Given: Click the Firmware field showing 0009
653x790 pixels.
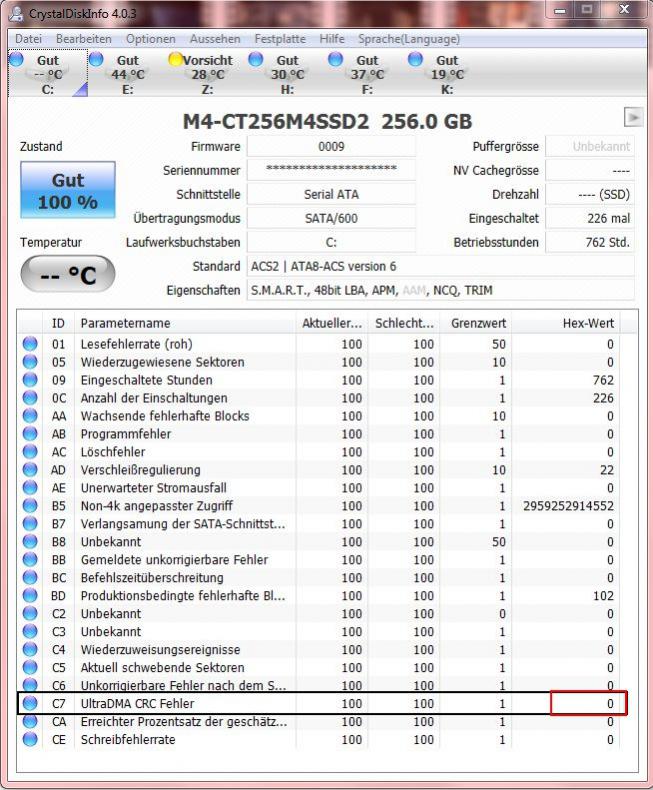Looking at the screenshot, I should (x=331, y=147).
